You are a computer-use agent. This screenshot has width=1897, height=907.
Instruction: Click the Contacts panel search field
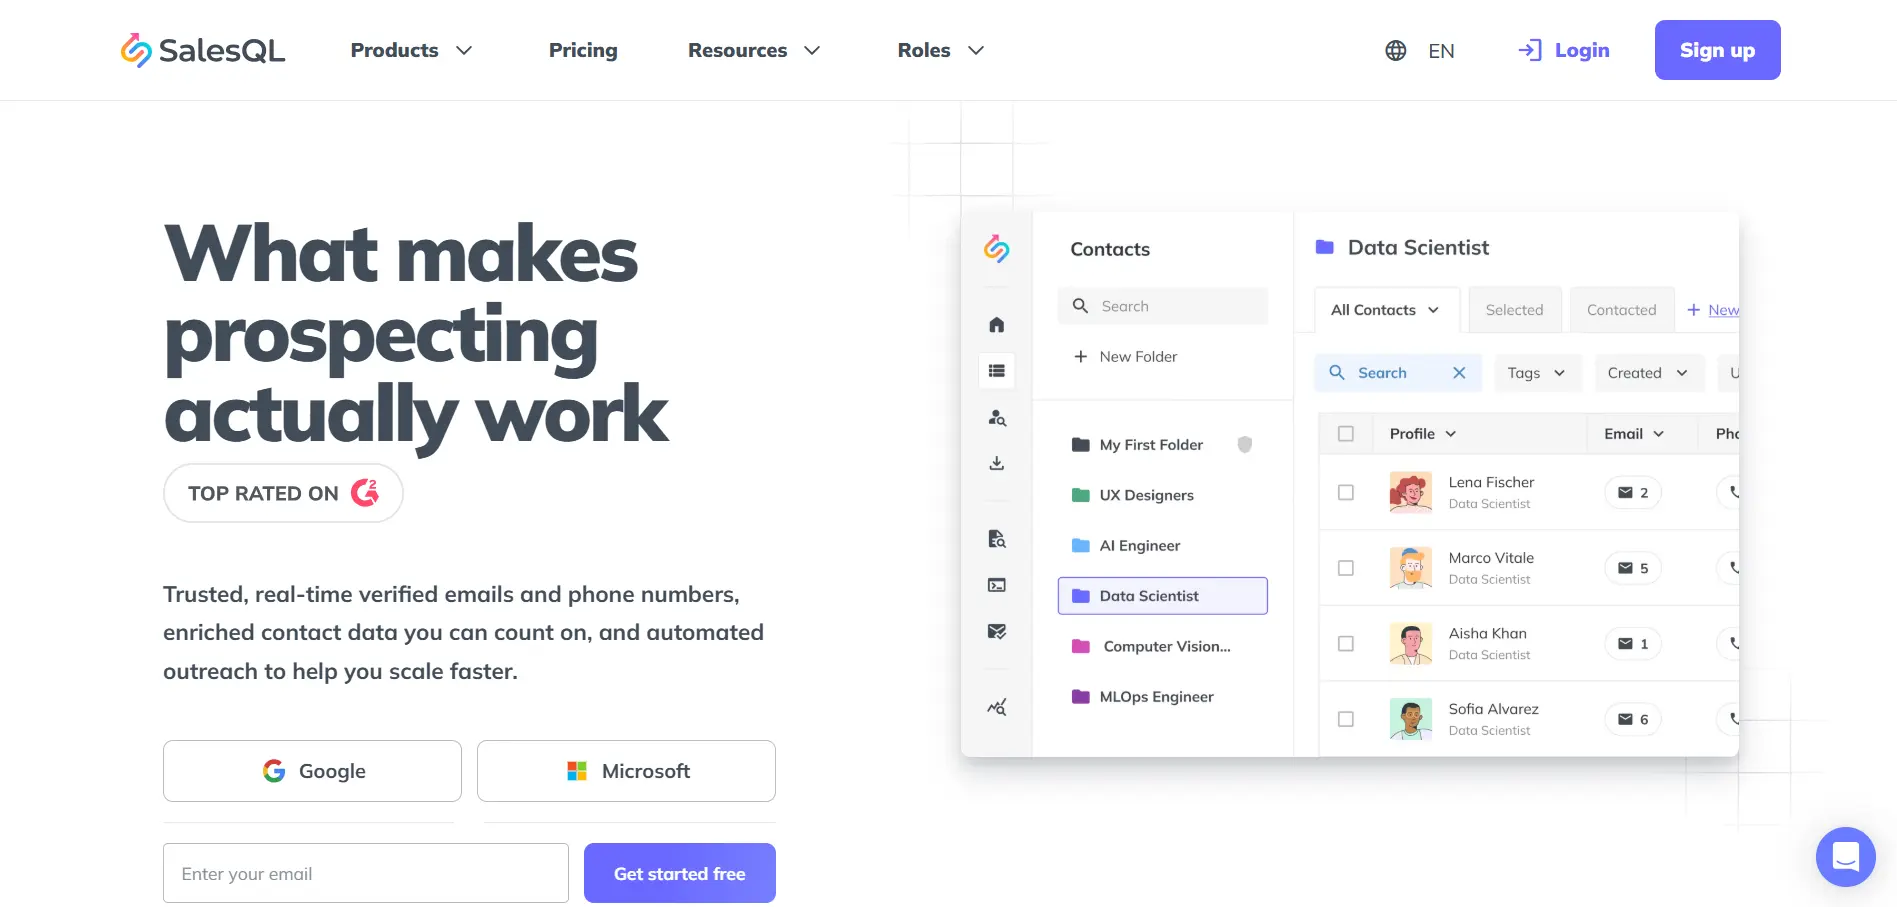tap(1163, 306)
